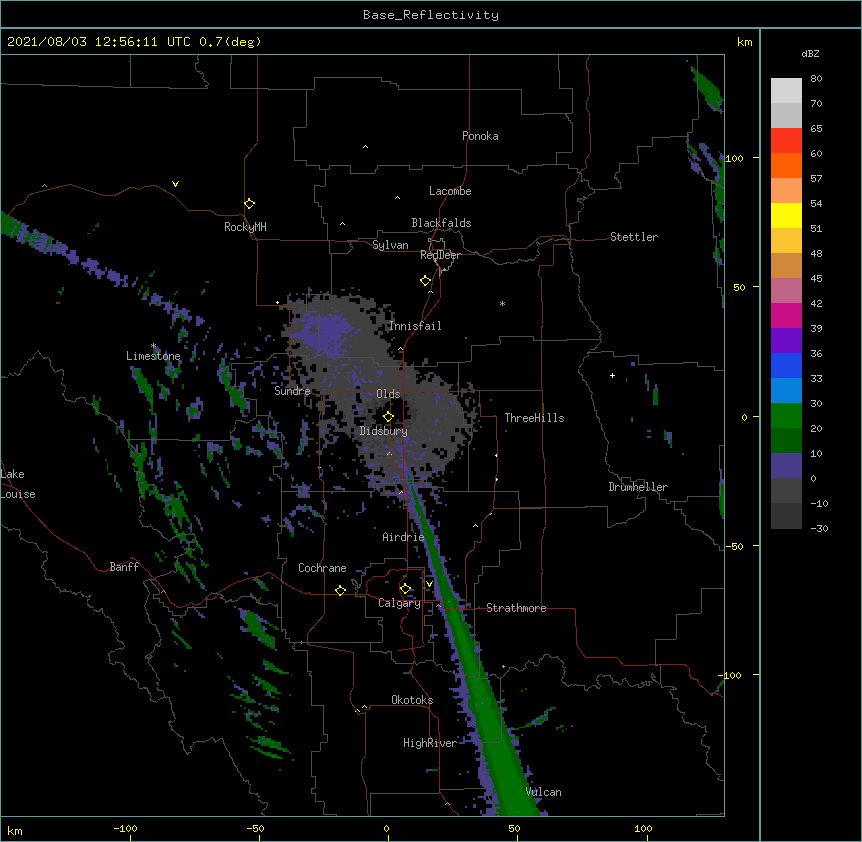Select the magenta 42–39 dBZ legend swatch
The height and width of the screenshot is (842, 862).
click(786, 315)
